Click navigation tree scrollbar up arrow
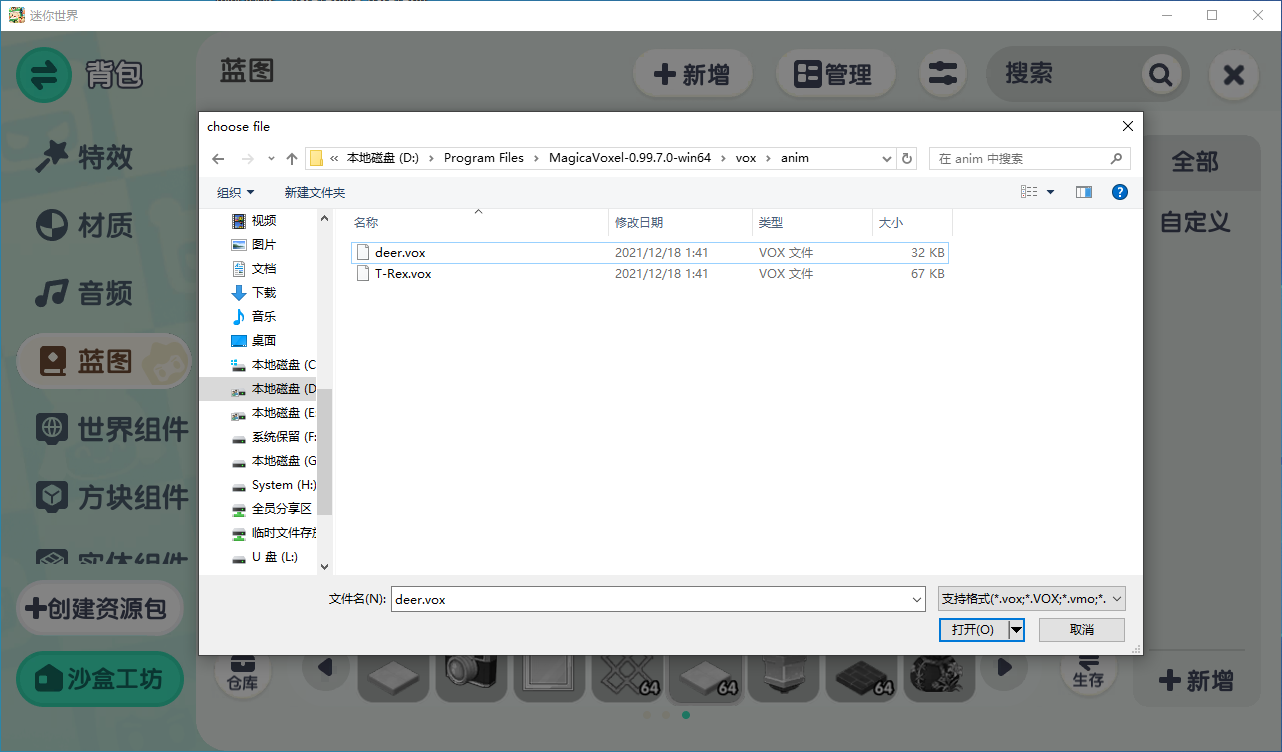The width and height of the screenshot is (1282, 752). [x=324, y=218]
